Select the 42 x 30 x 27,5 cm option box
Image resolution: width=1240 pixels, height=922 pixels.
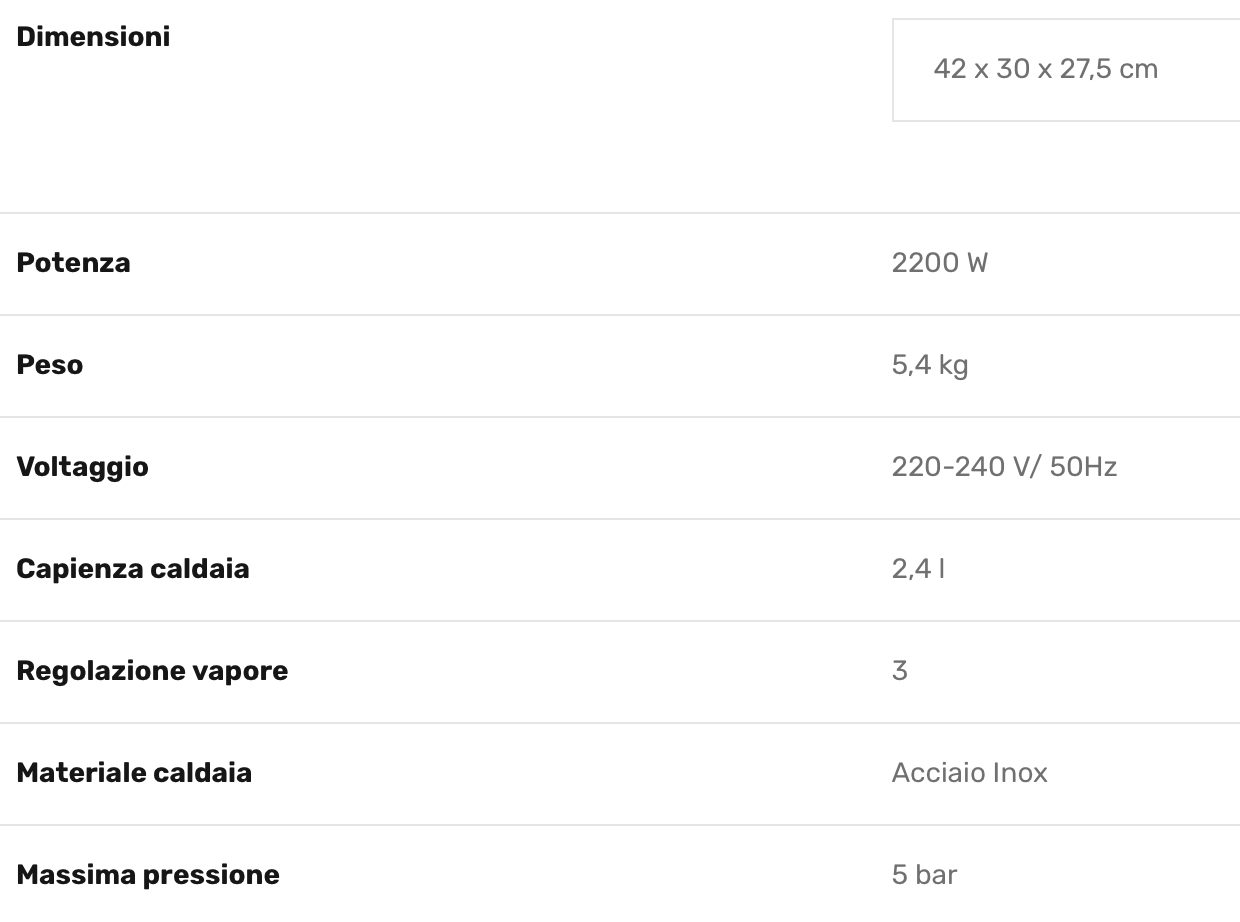click(x=1046, y=69)
